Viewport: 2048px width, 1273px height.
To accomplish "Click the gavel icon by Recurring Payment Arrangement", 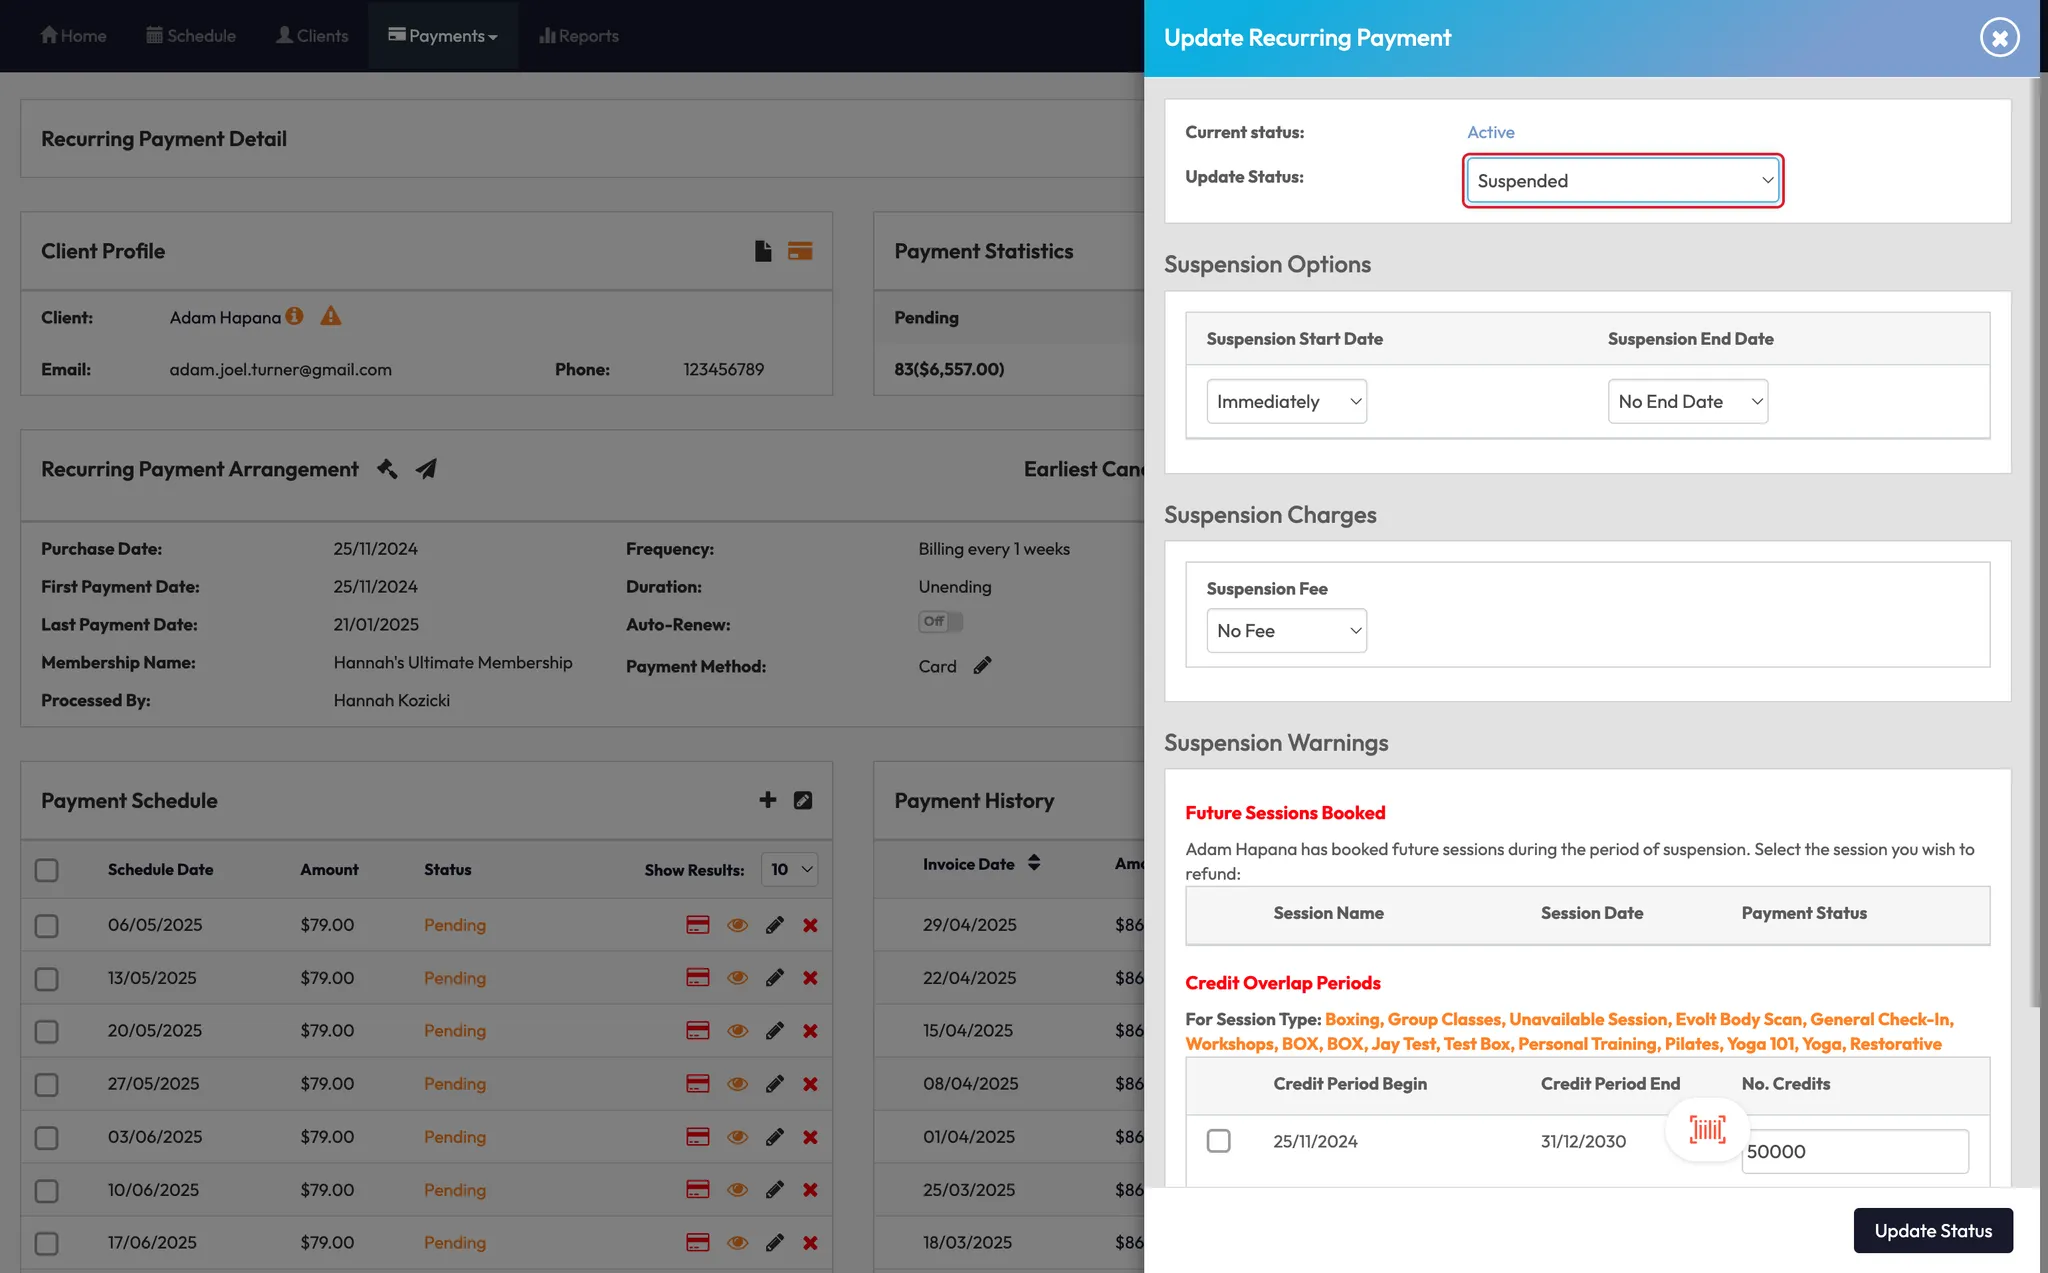I will 387,469.
